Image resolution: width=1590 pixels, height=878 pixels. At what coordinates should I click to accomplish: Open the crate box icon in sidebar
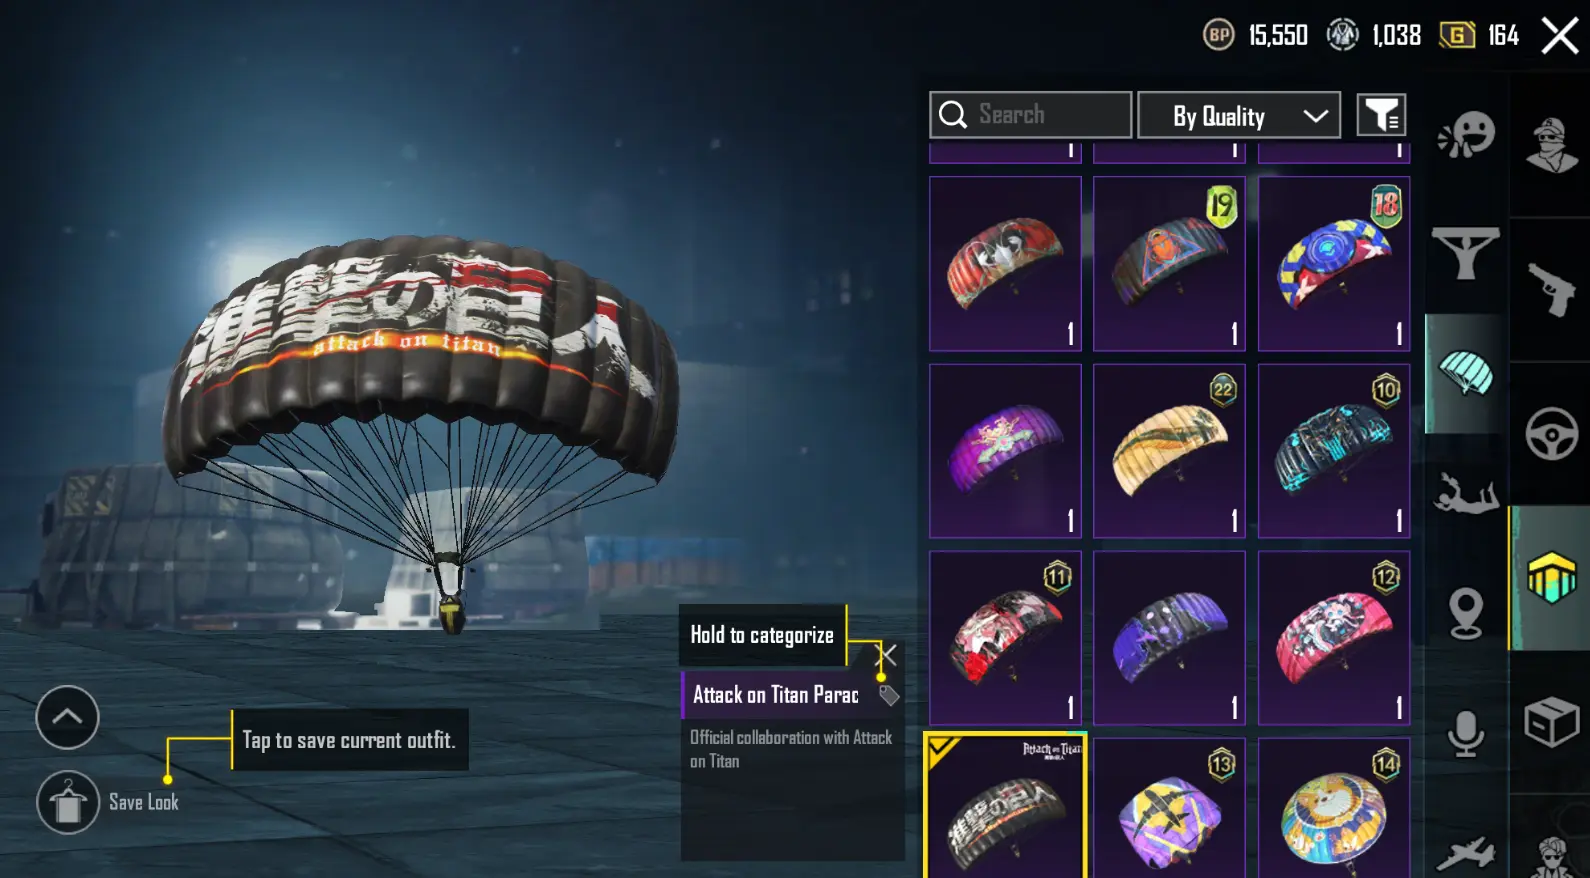pyautogui.click(x=1551, y=721)
